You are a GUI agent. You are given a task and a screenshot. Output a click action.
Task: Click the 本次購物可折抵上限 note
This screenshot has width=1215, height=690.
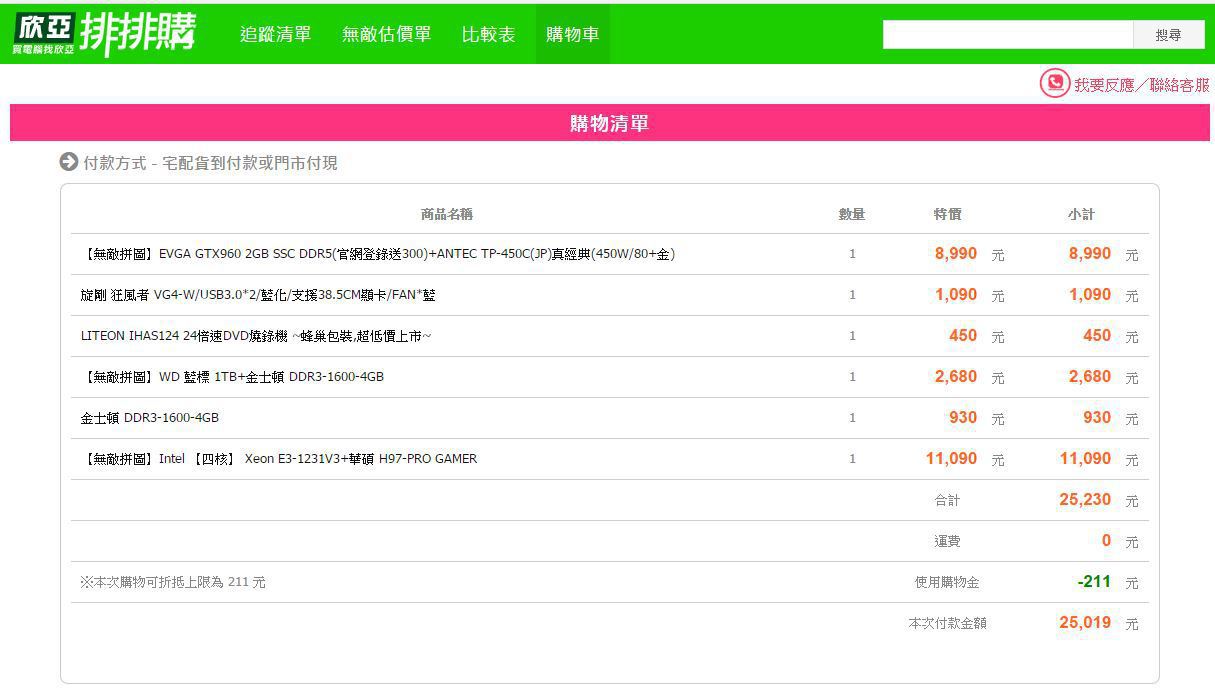point(173,582)
